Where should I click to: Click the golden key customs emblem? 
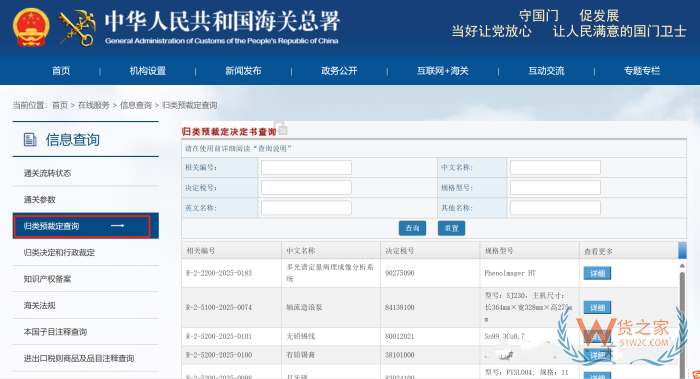77,28
